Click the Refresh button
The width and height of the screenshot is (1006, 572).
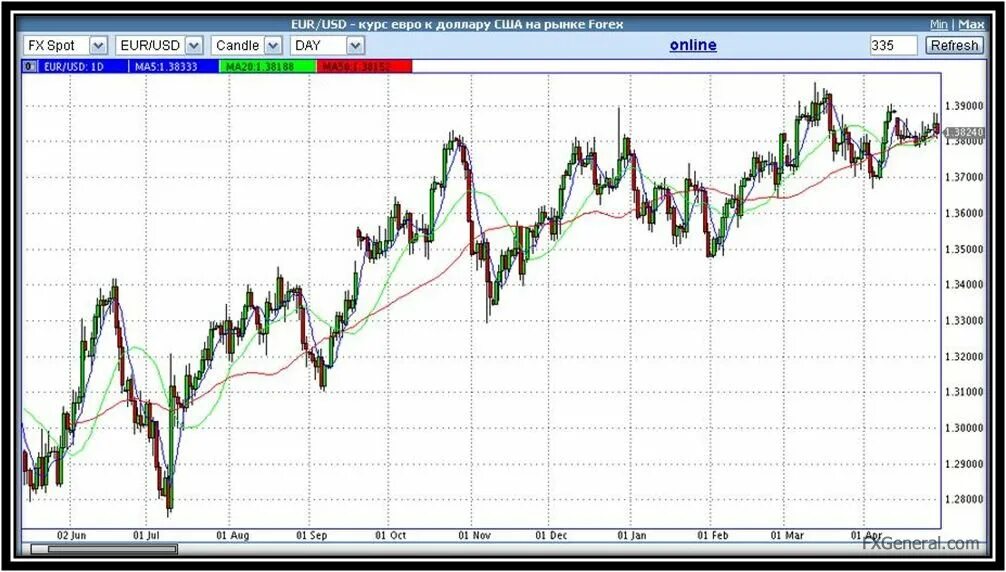pos(955,46)
